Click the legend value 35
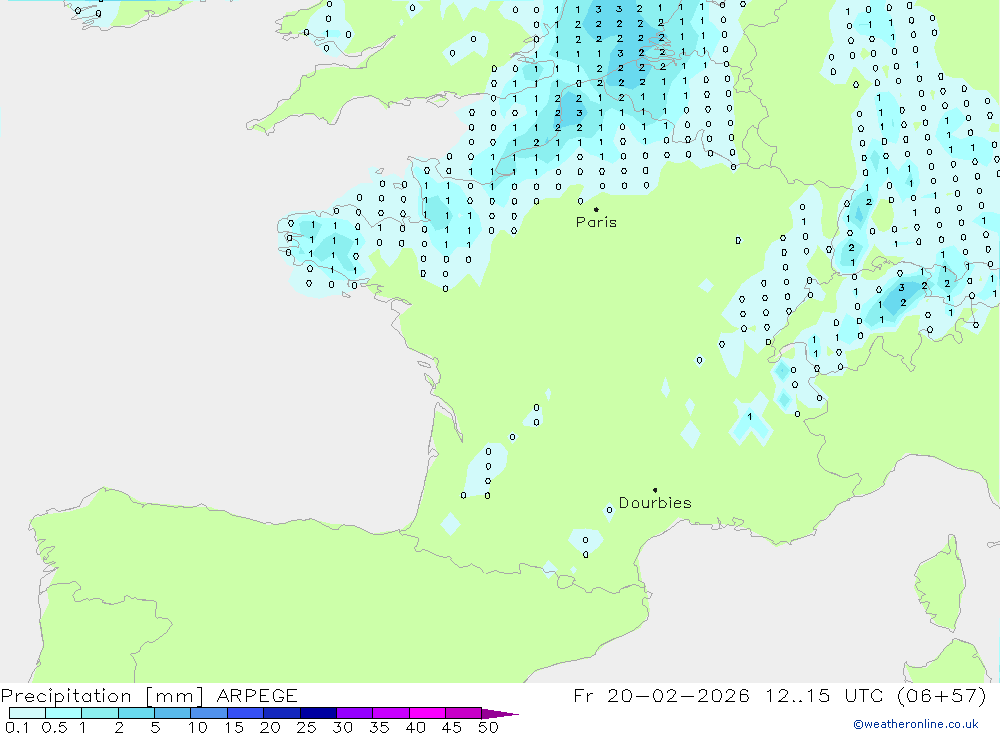Viewport: 1000px width, 733px height. click(x=379, y=727)
